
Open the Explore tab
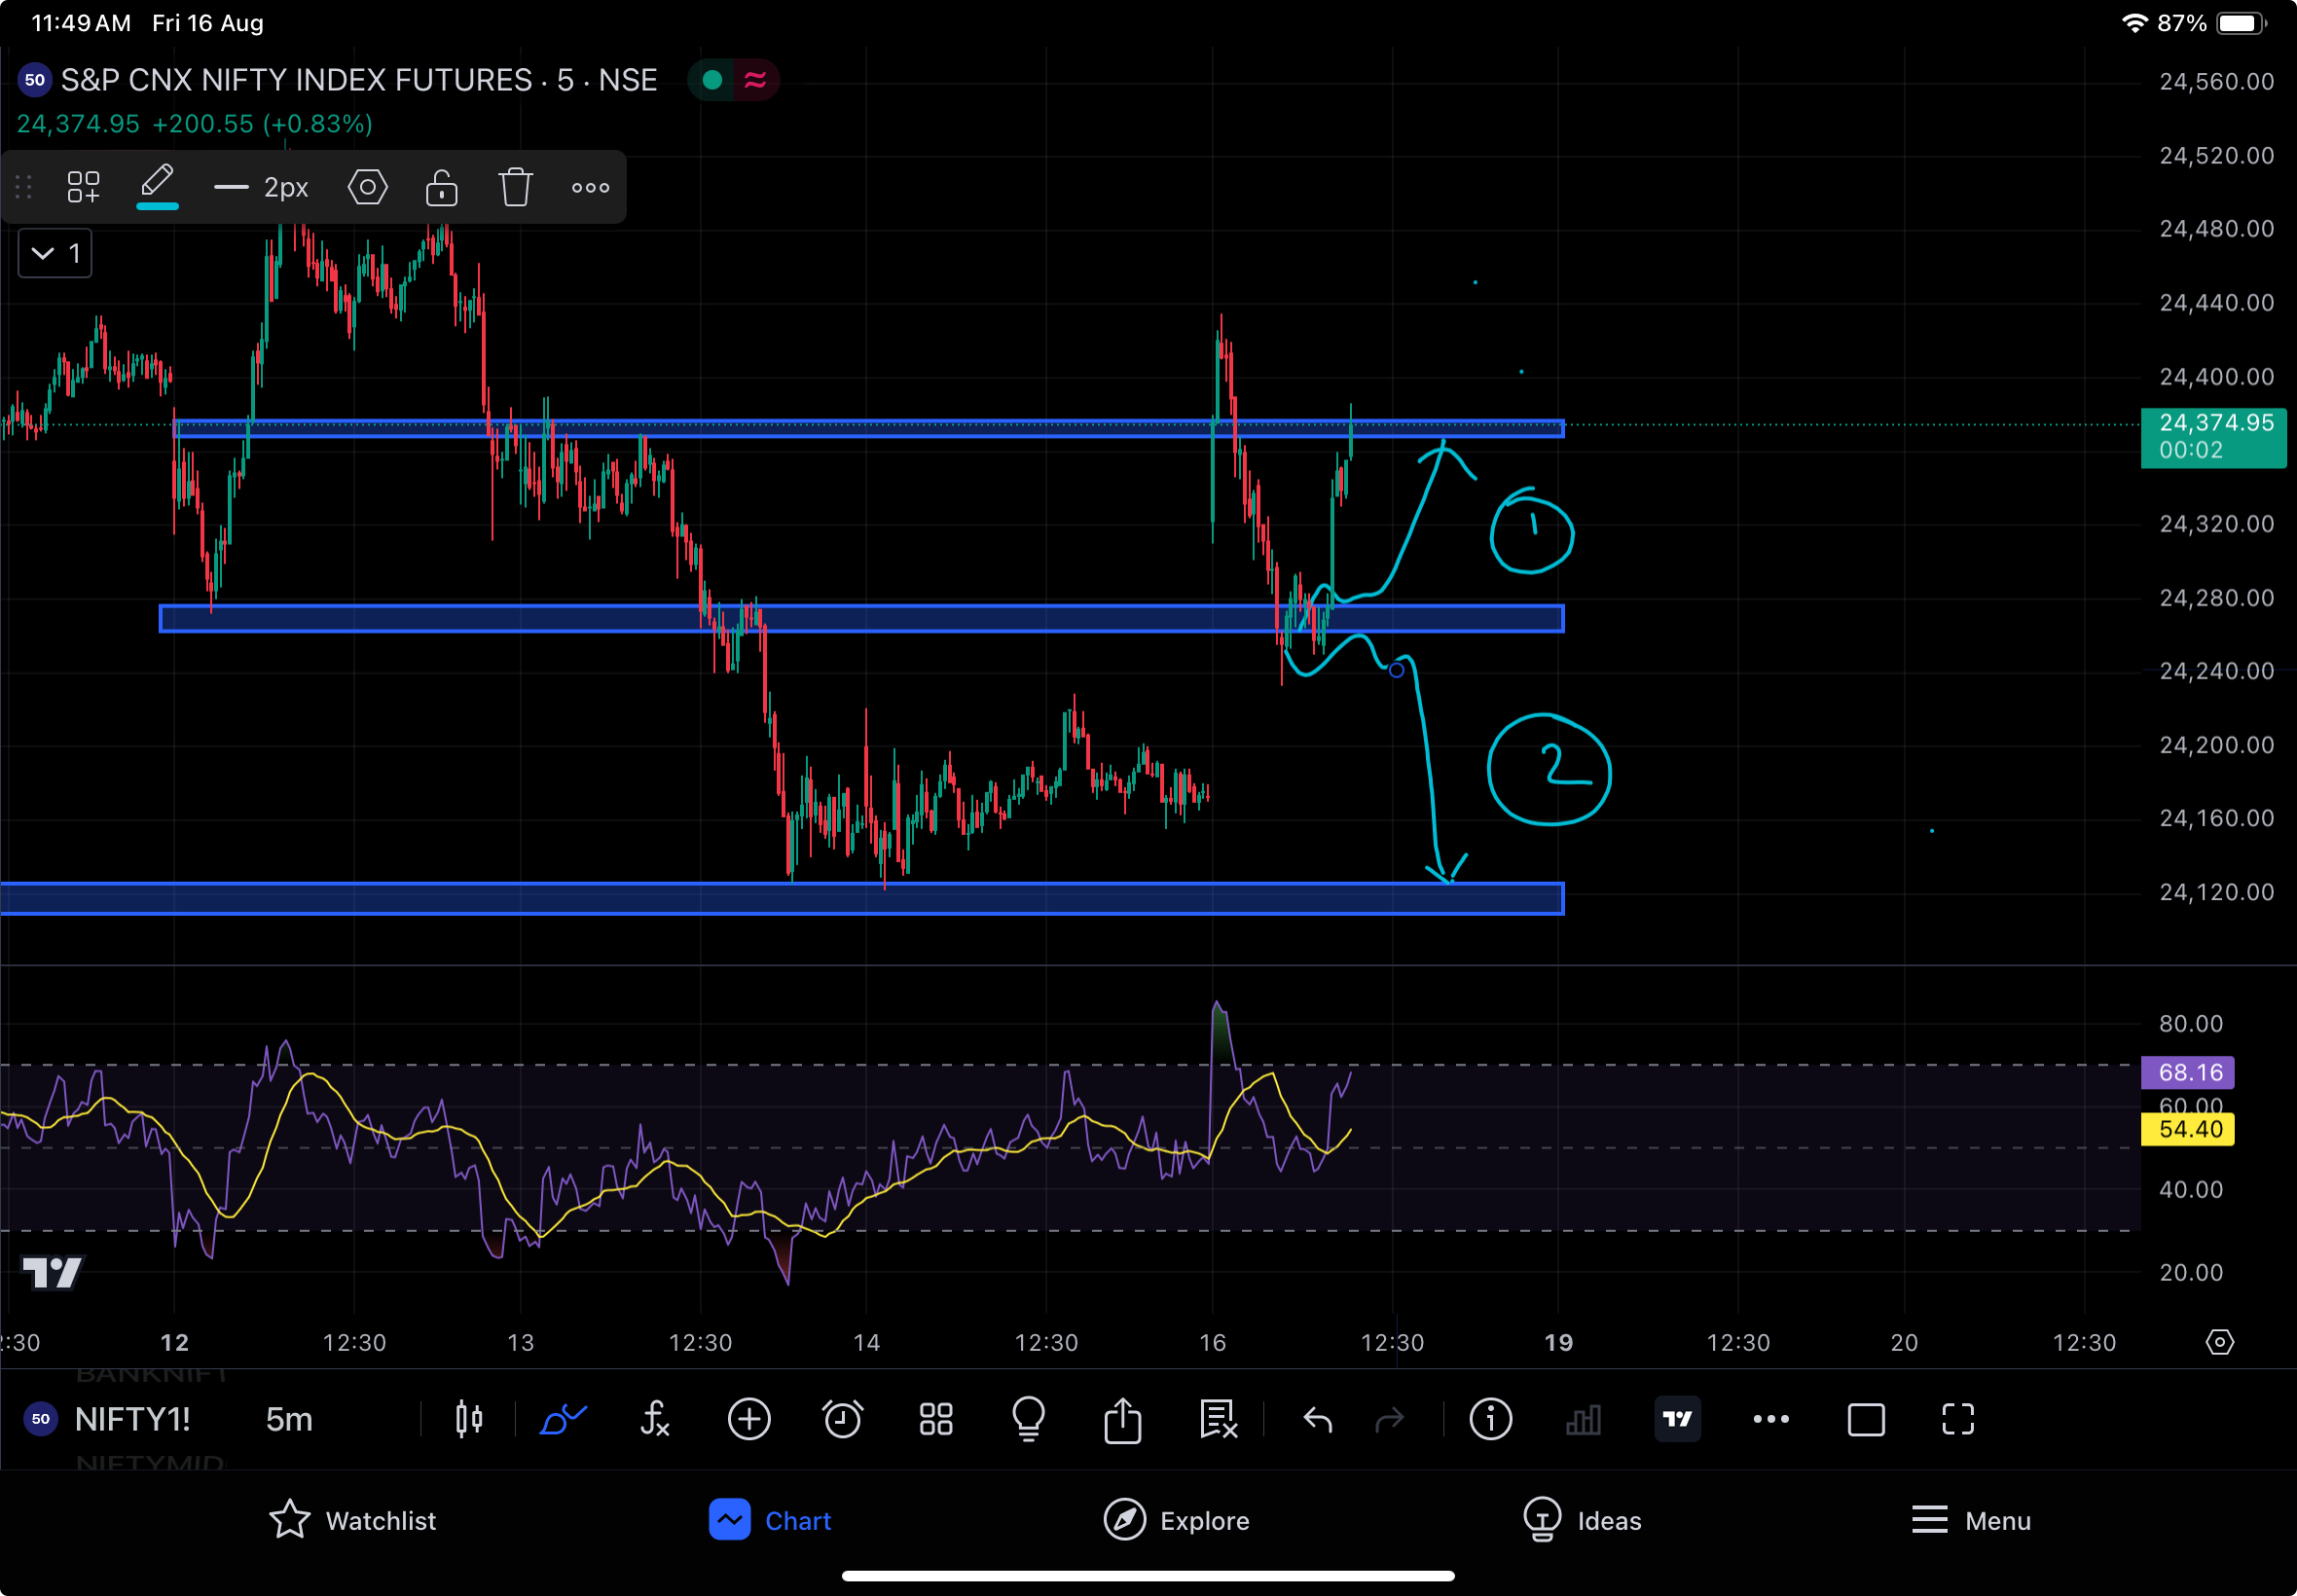1176,1520
